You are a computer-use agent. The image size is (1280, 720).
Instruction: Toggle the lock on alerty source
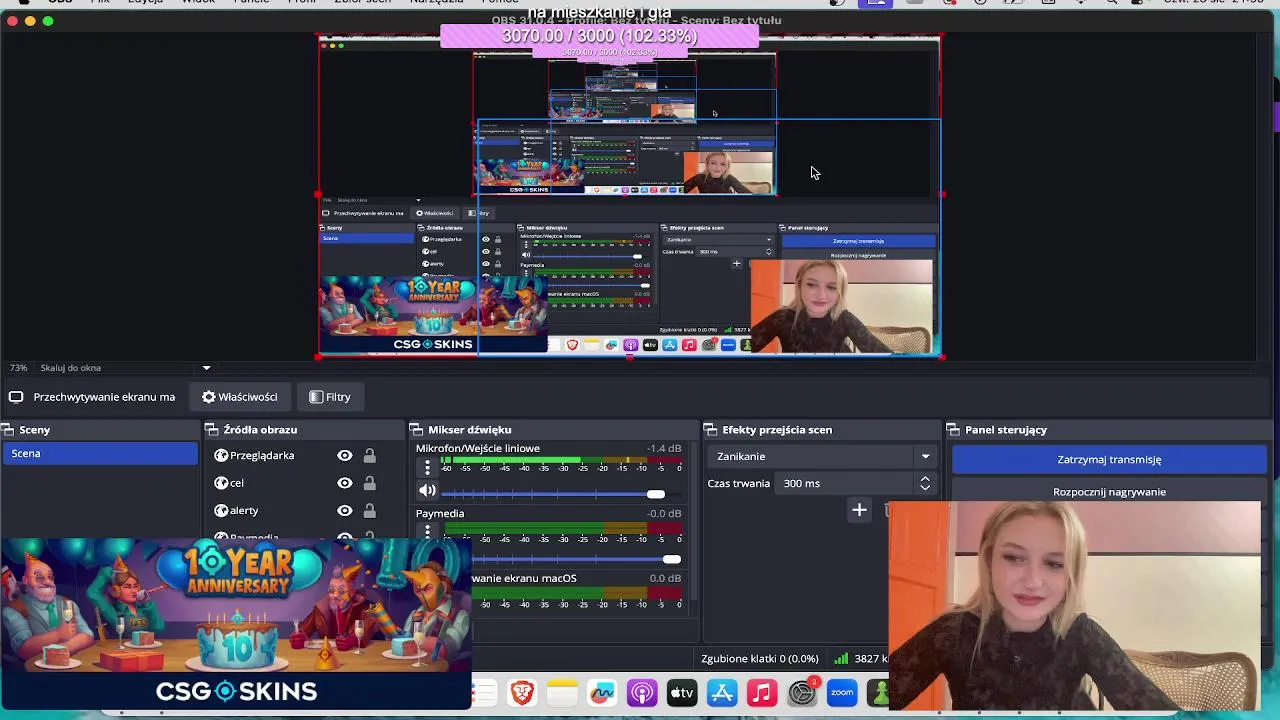coord(369,510)
